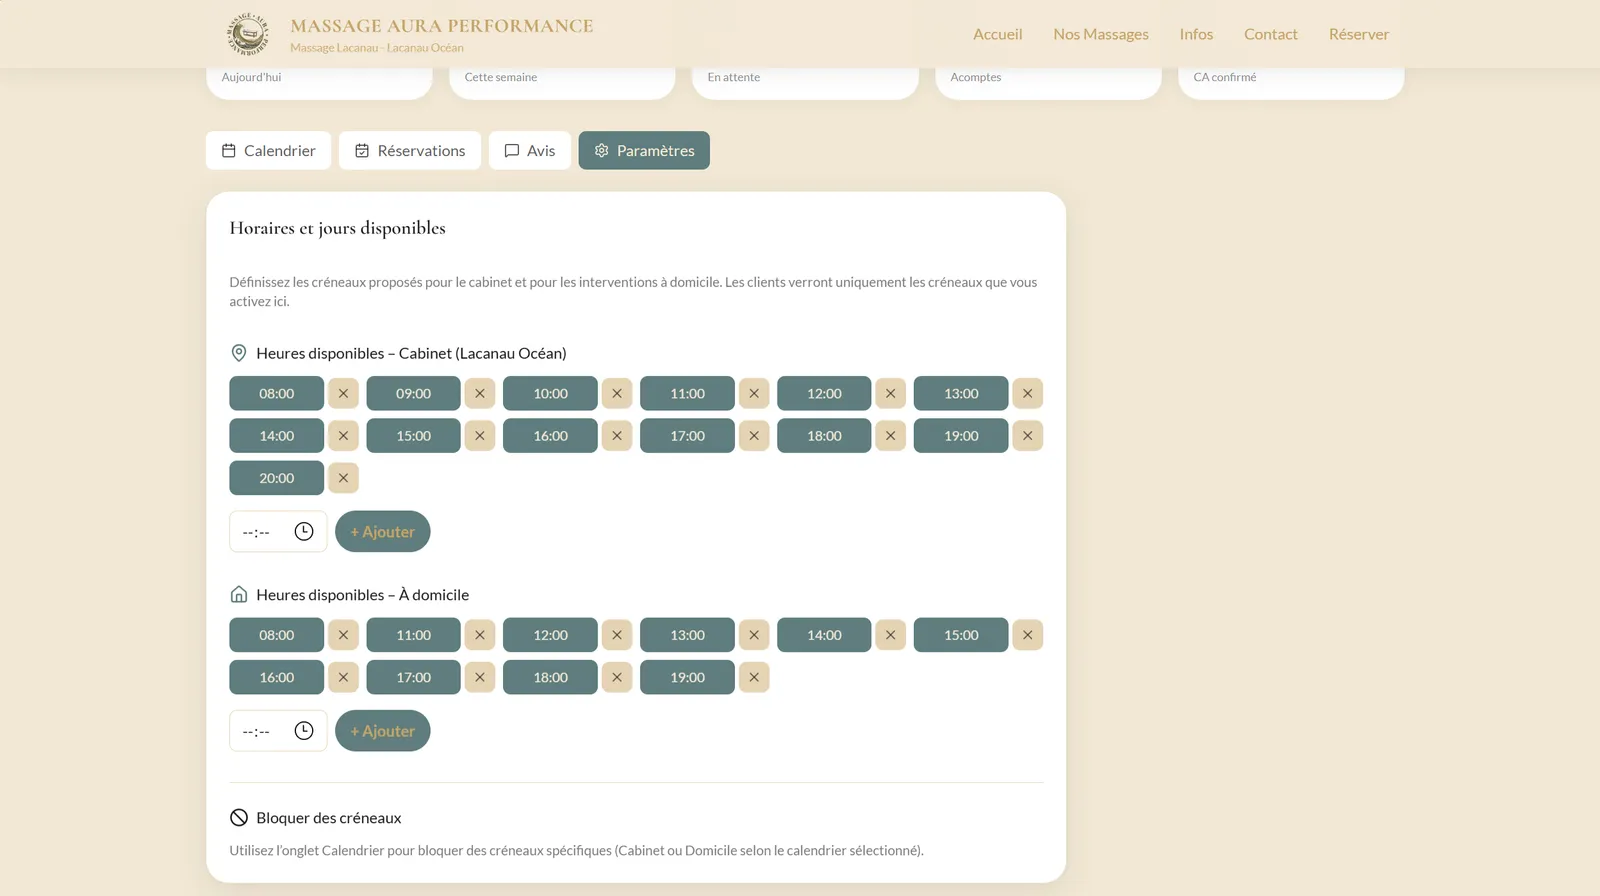Viewport: 1600px width, 896px height.
Task: Remove the 11:00 À domicile slot
Action: [x=480, y=635]
